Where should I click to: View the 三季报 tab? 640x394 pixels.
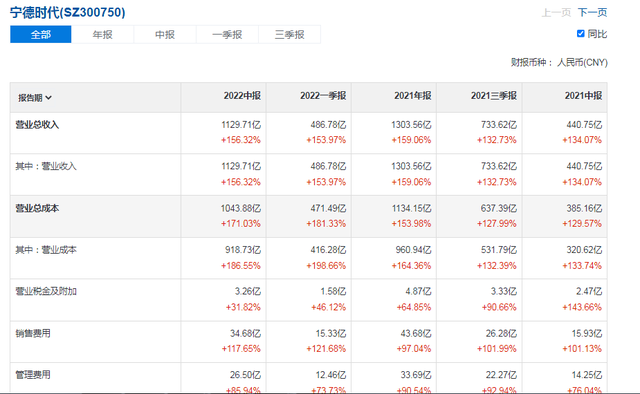(x=289, y=34)
